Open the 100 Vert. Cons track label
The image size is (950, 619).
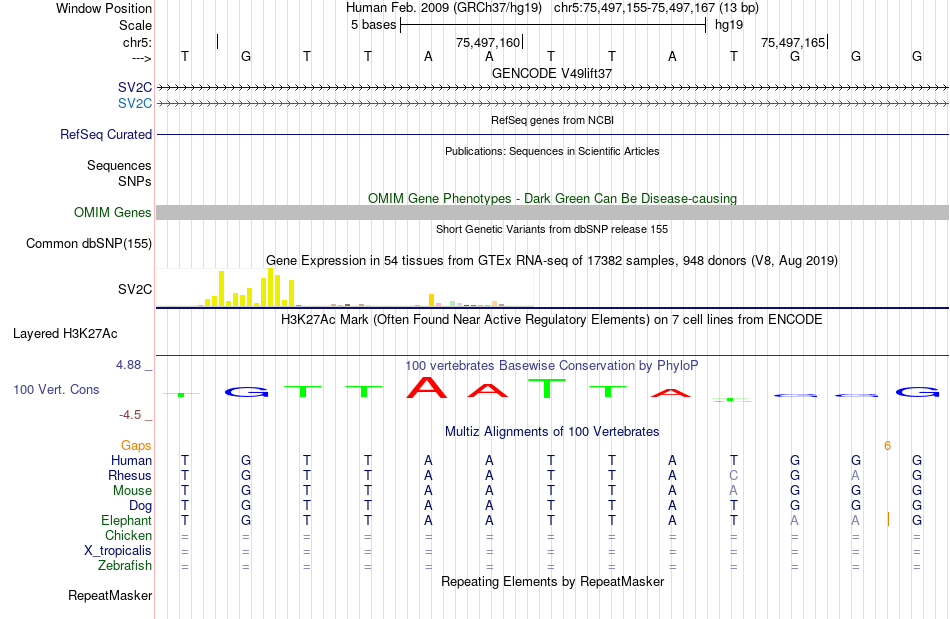click(x=56, y=389)
